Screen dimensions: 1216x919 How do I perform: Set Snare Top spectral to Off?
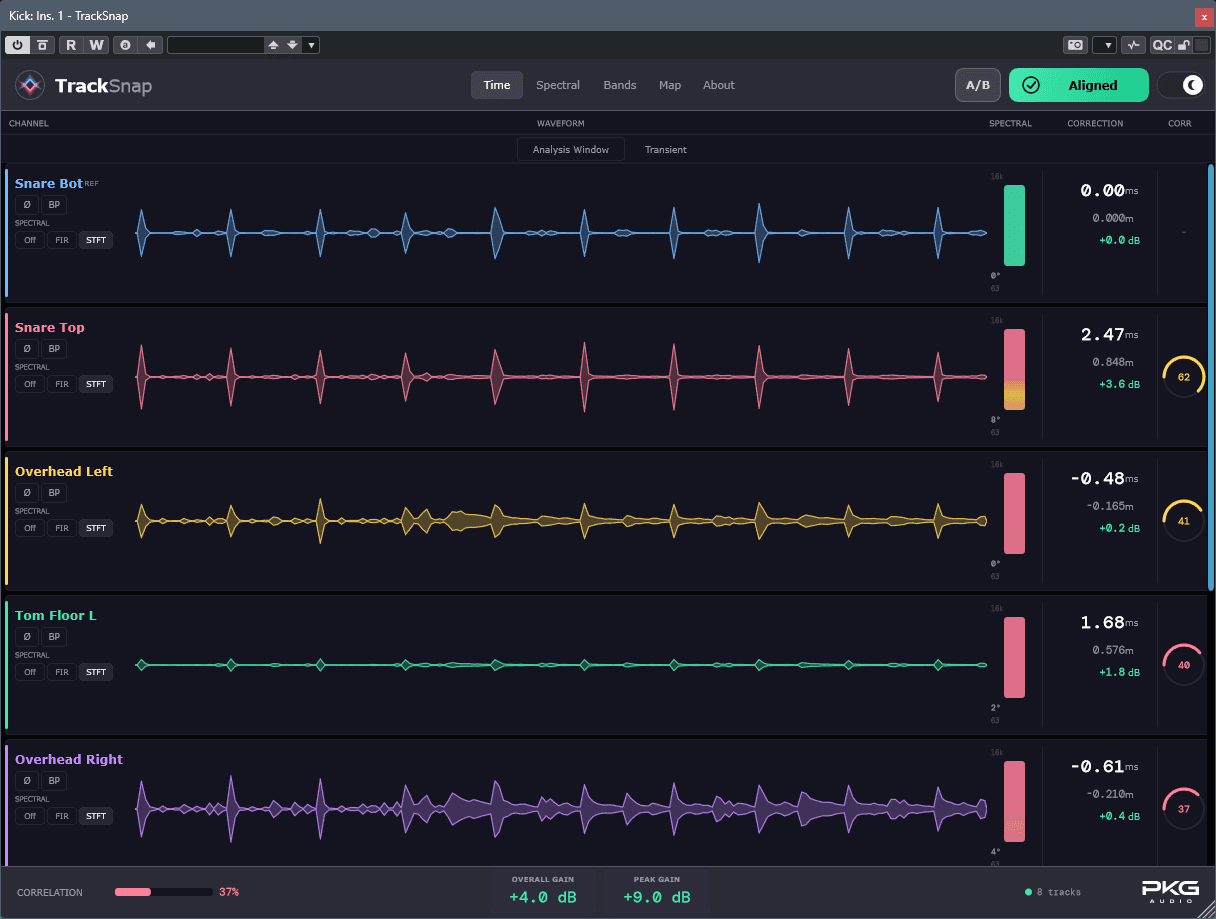[30, 384]
